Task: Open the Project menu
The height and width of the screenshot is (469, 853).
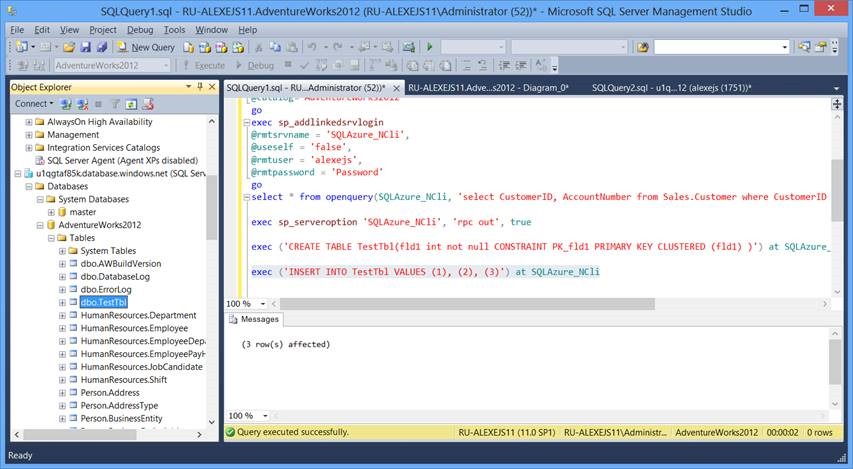Action: click(x=103, y=30)
